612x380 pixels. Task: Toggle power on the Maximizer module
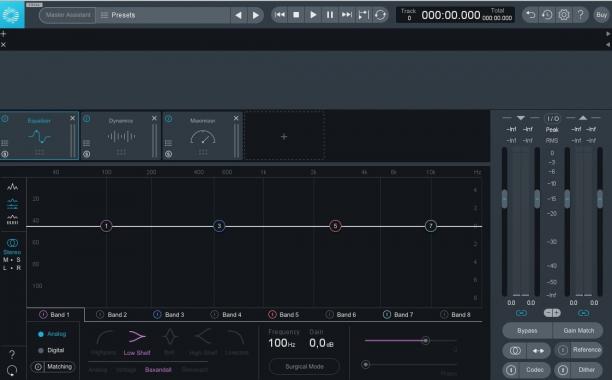pyautogui.click(x=169, y=119)
